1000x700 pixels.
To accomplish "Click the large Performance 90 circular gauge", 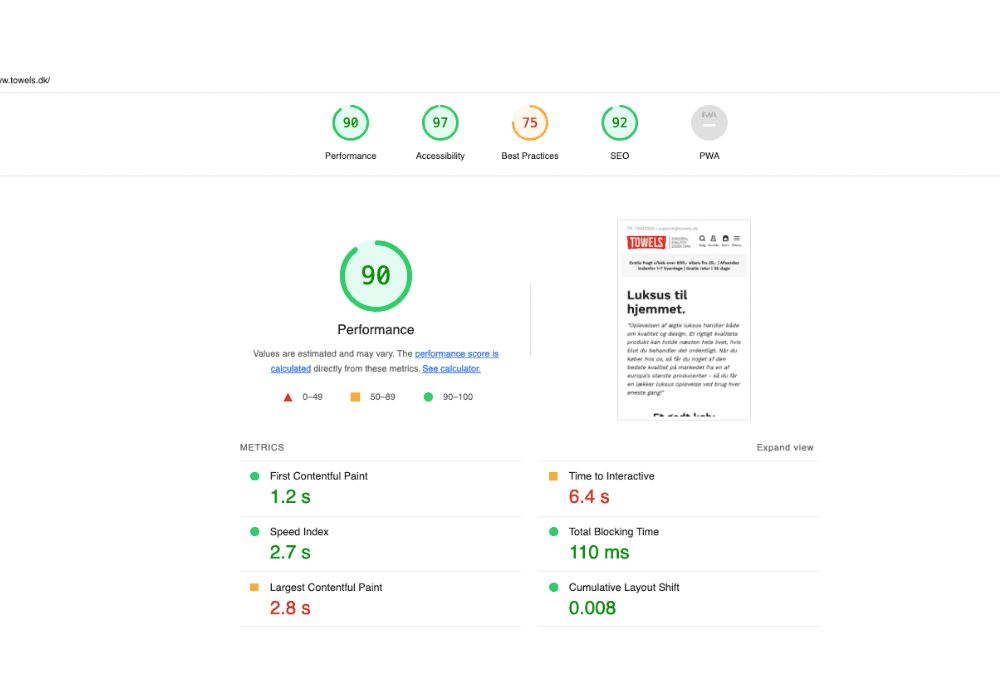I will click(x=376, y=276).
